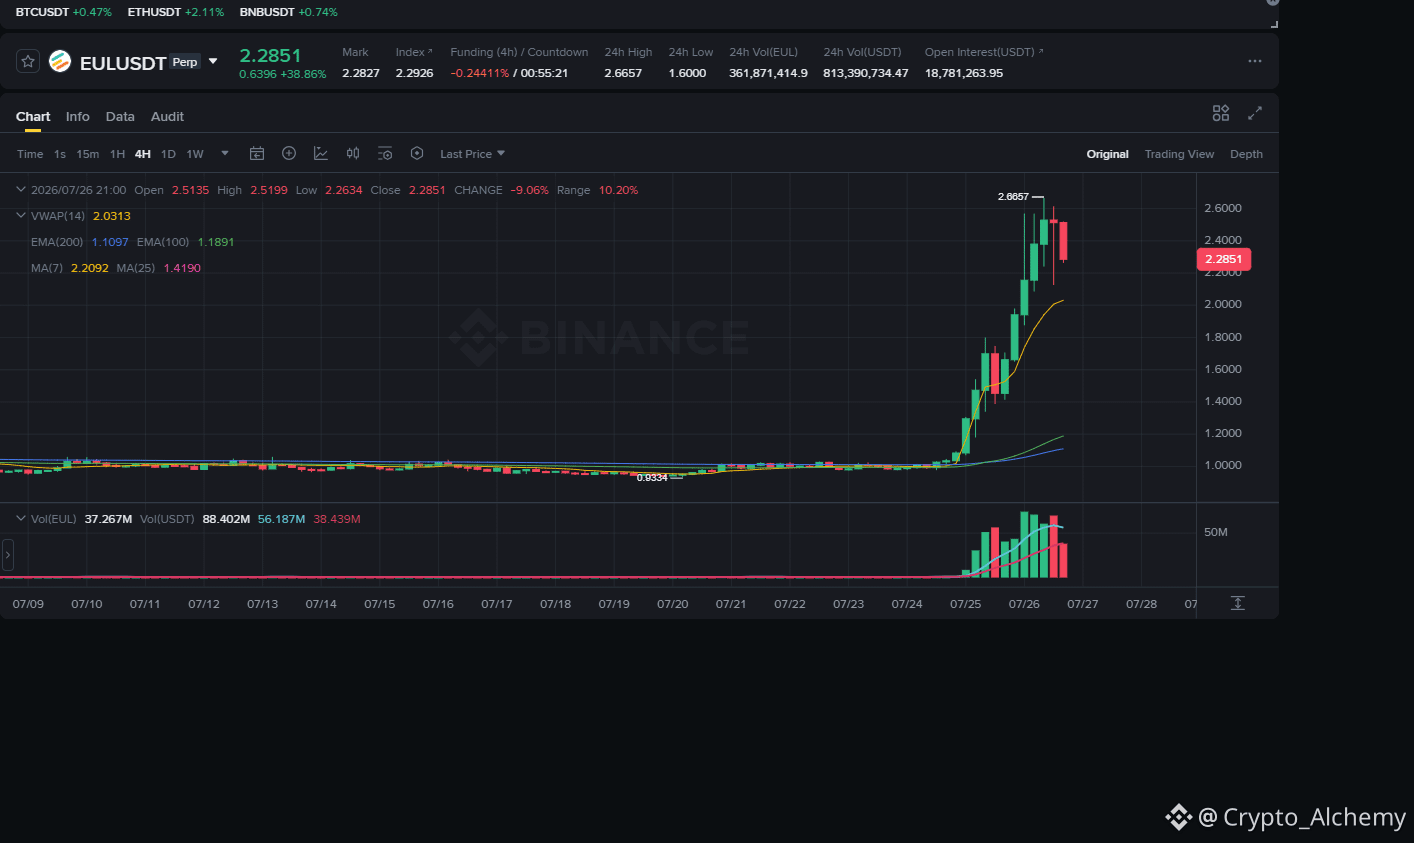The width and height of the screenshot is (1414, 843).
Task: Select the 1s interval
Action: coord(60,154)
